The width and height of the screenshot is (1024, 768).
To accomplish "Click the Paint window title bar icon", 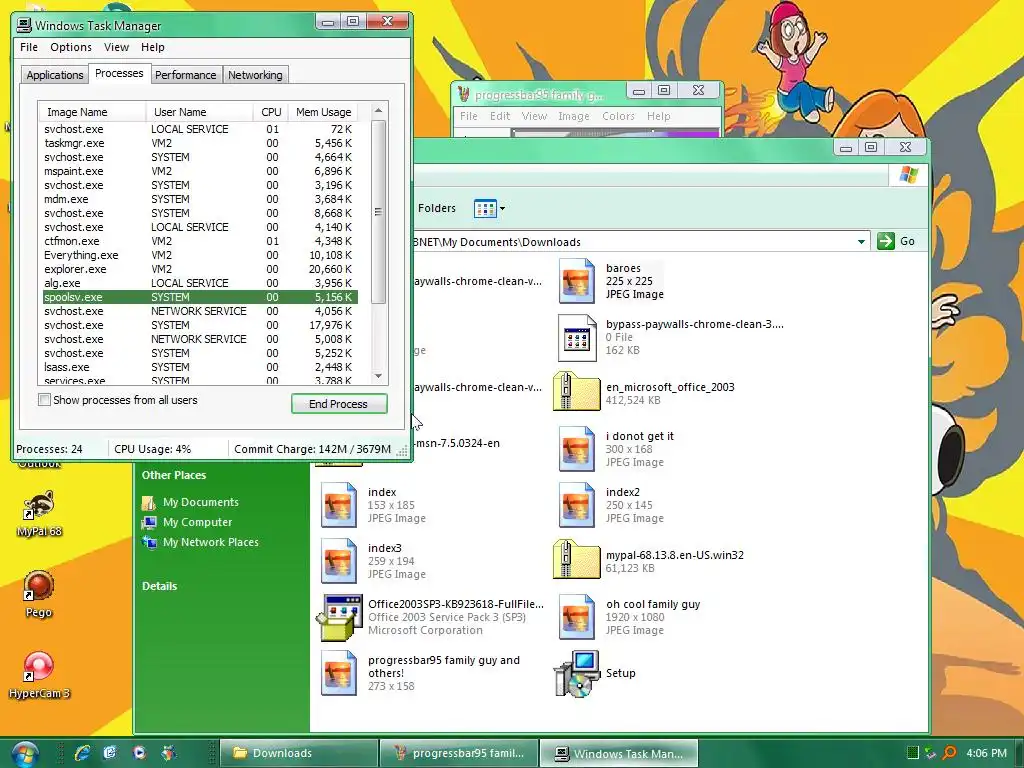I will (x=464, y=95).
